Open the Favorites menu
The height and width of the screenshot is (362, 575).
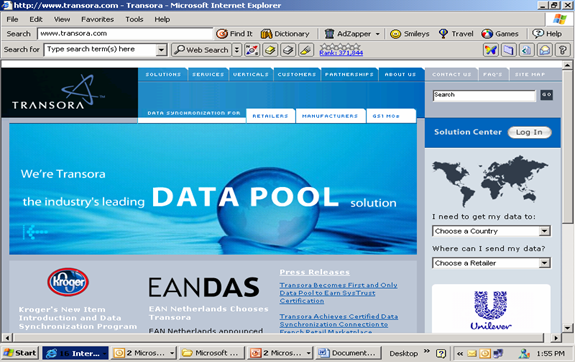point(98,19)
